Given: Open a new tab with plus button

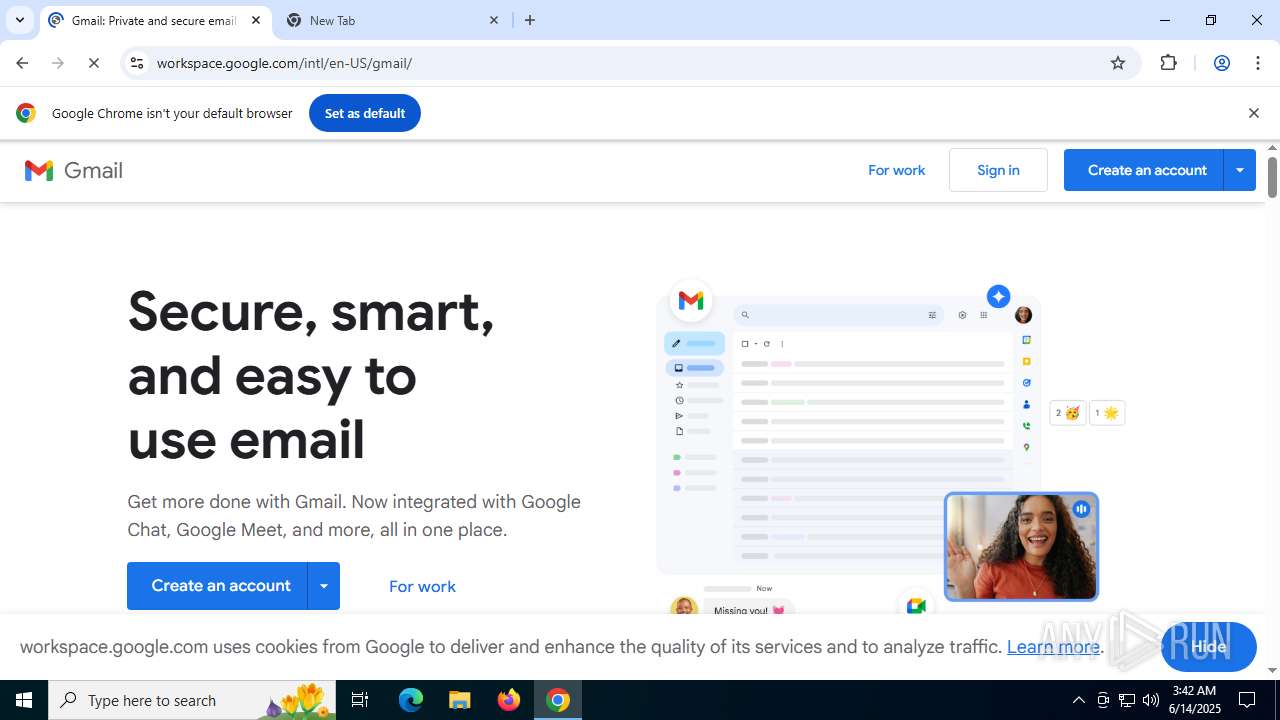Looking at the screenshot, I should [530, 20].
